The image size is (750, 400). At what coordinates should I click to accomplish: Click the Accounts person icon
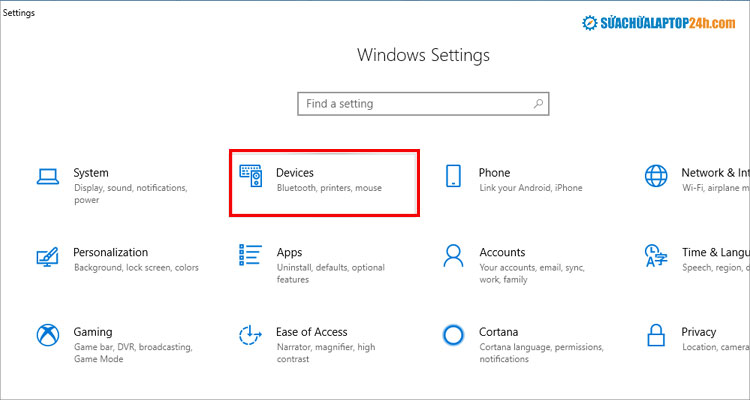point(453,256)
